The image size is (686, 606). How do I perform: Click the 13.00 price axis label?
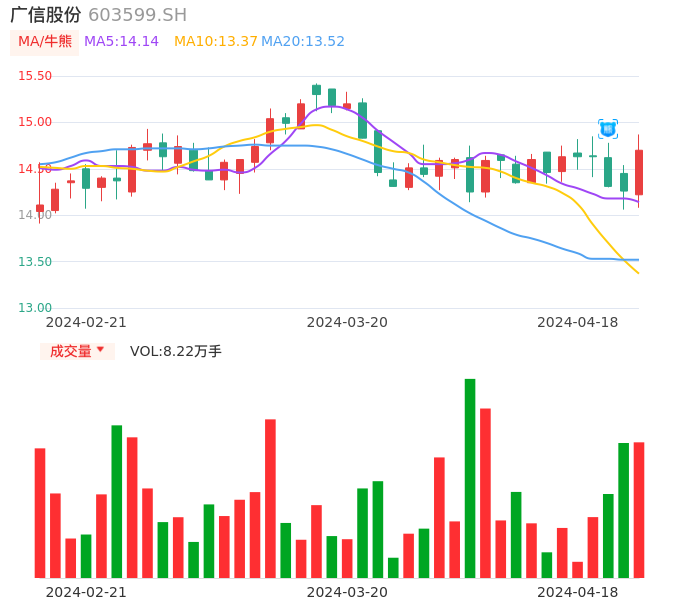click(35, 308)
